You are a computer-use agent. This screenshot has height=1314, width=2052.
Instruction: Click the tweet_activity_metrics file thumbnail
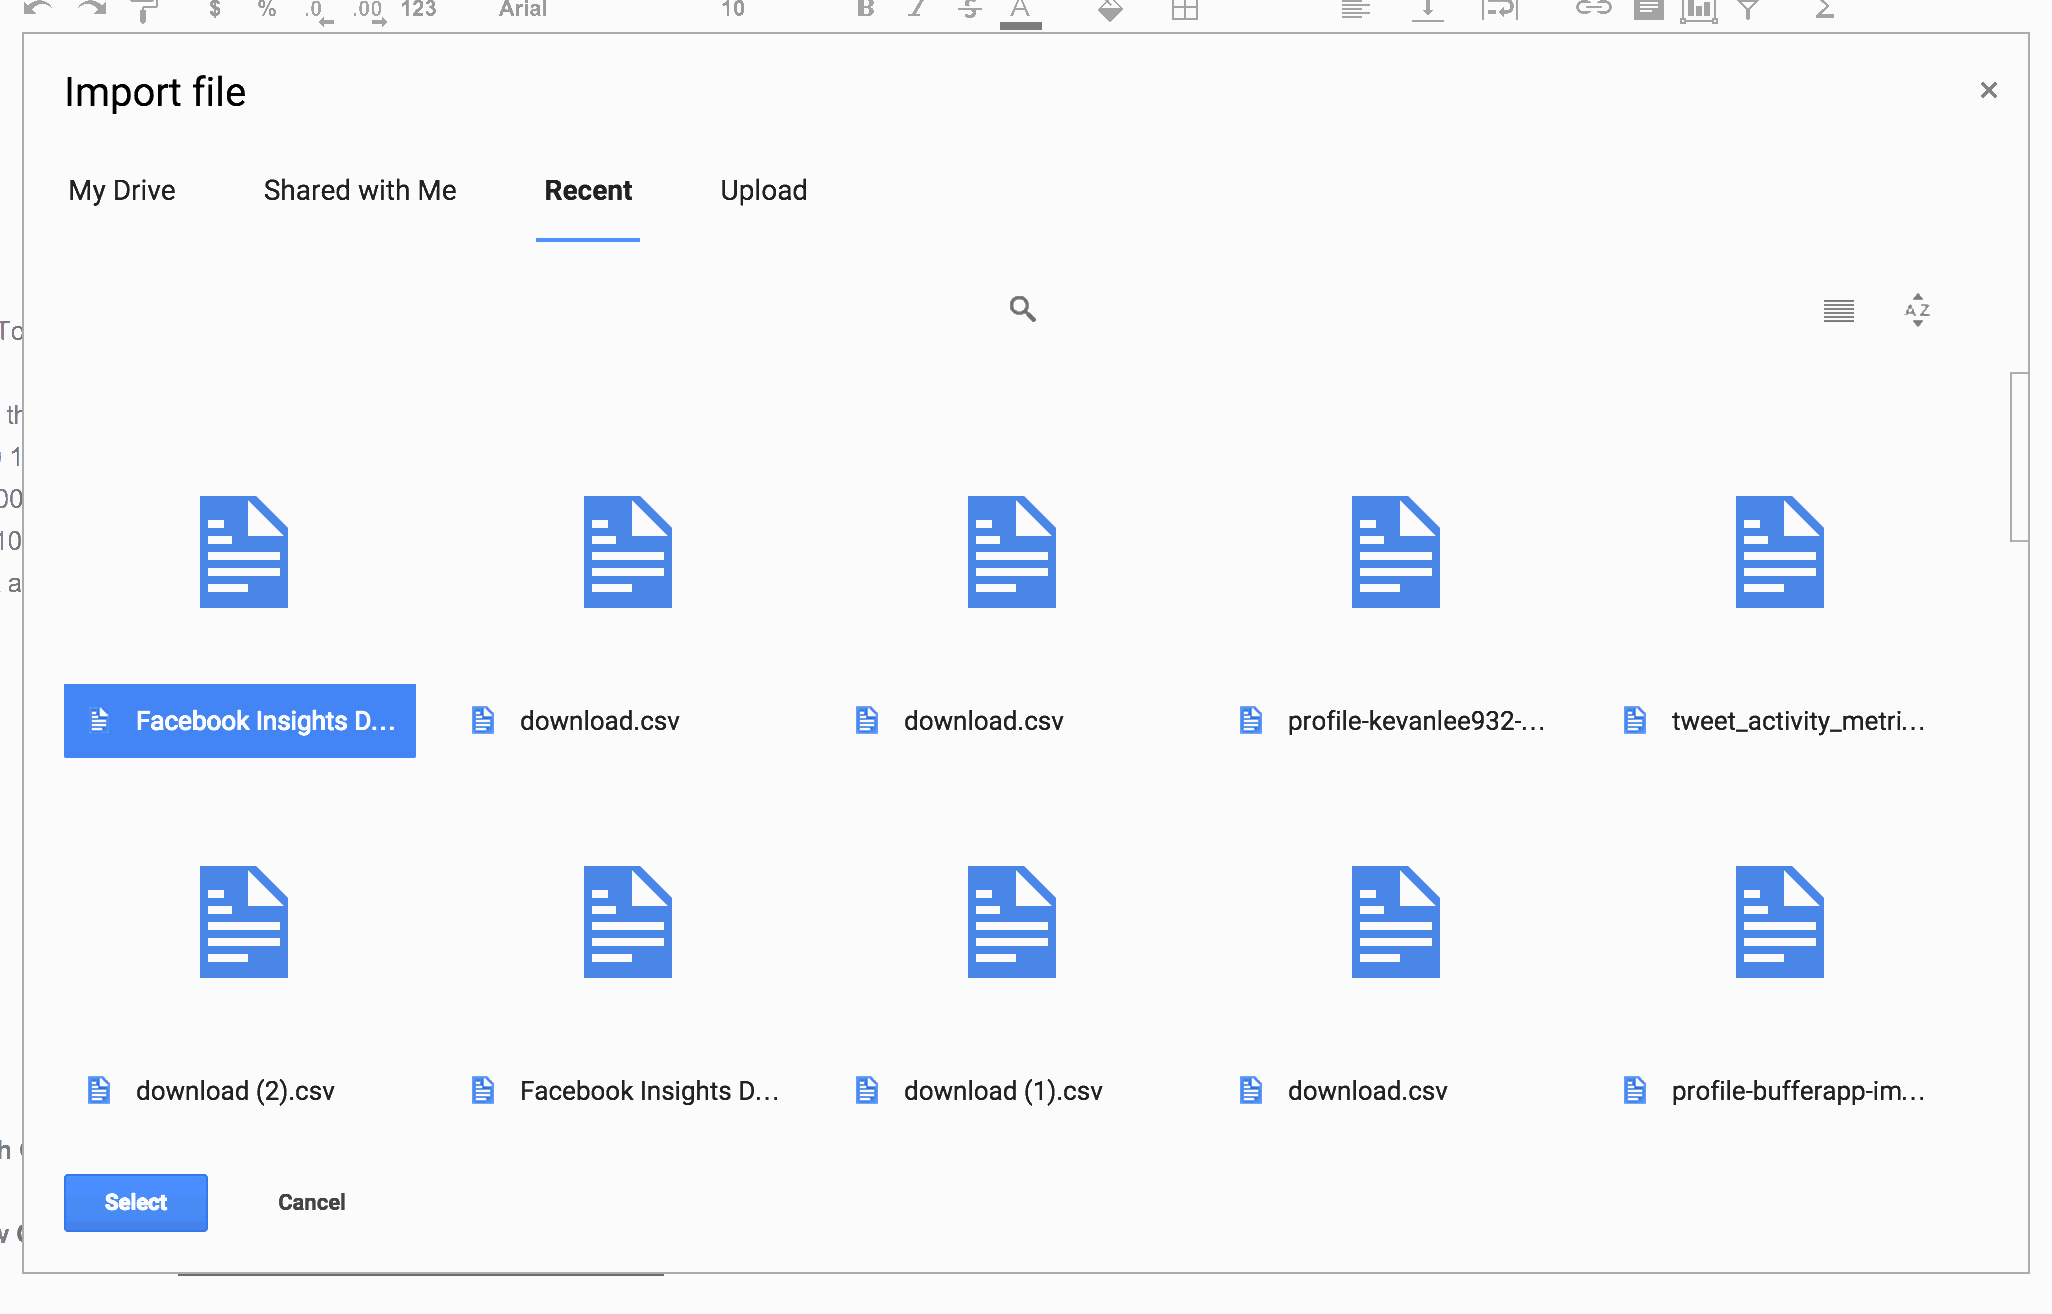1779,552
